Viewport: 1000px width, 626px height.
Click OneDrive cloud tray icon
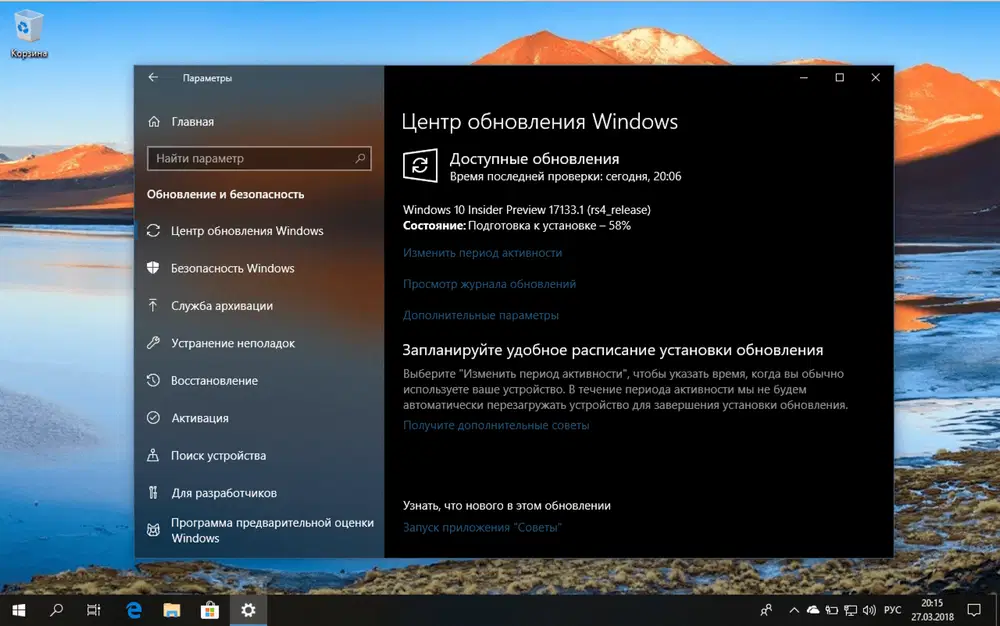[x=813, y=610]
